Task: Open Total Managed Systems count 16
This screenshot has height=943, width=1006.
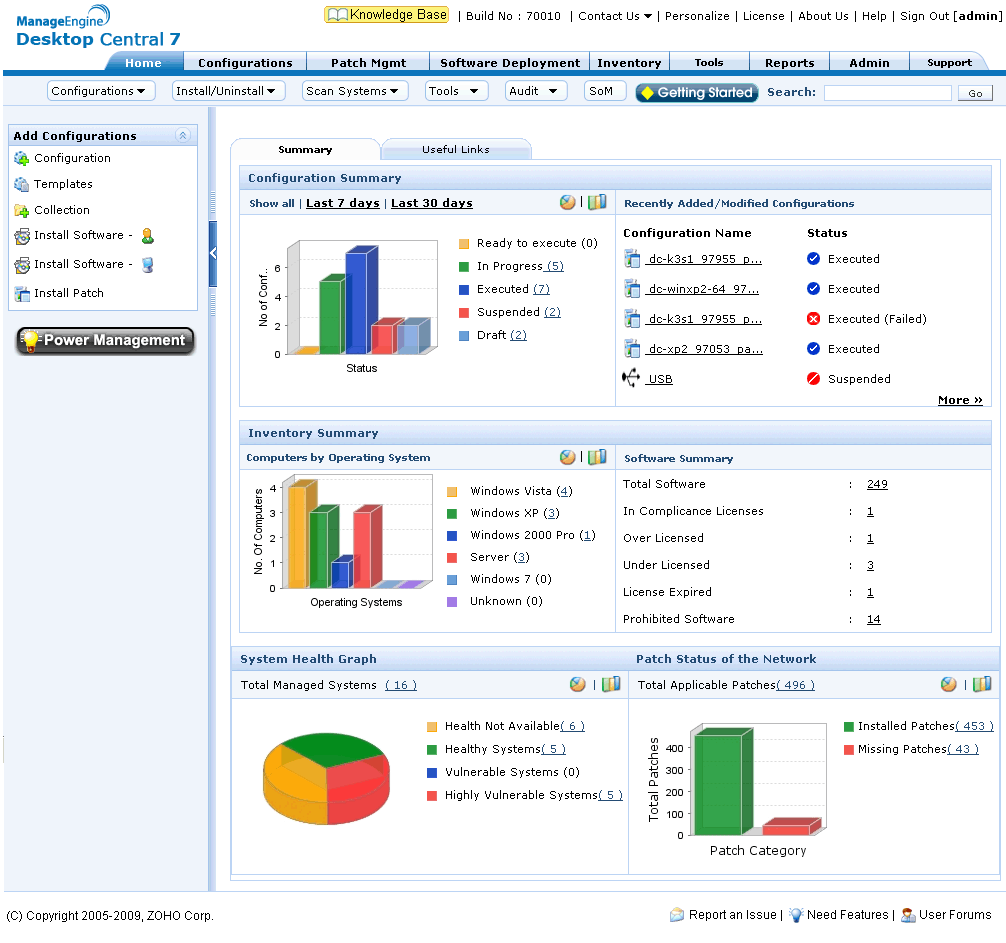Action: [x=401, y=685]
